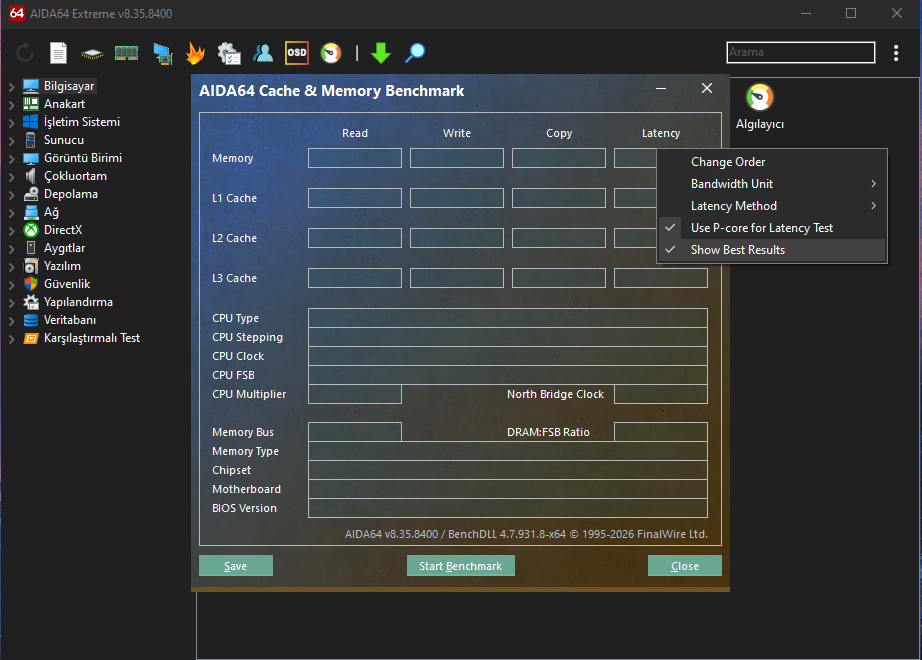This screenshot has height=660, width=922.
Task: Click the L1 Cache Write result field
Action: [x=456, y=198]
